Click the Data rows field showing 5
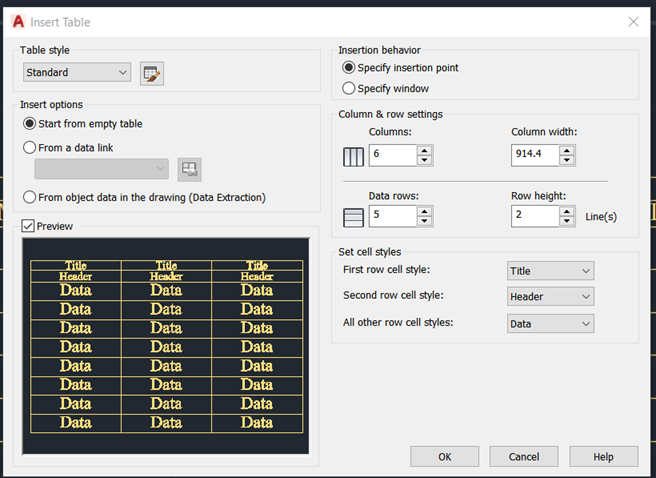Viewport: 656px width, 478px height. [393, 216]
